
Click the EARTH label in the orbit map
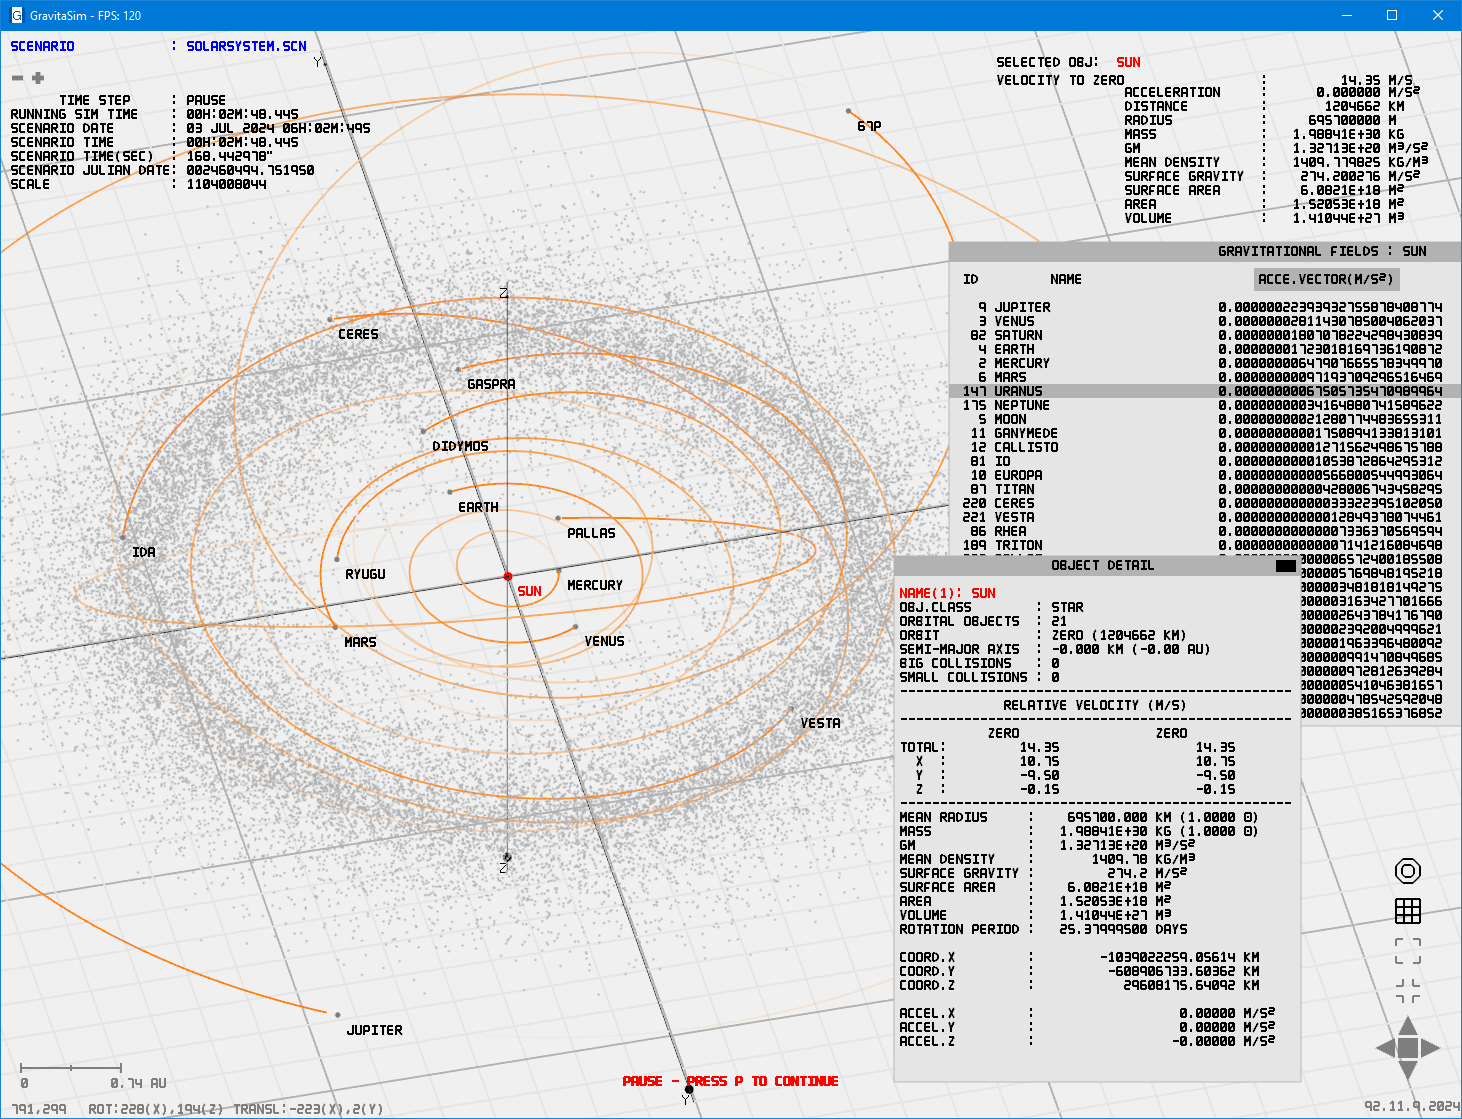point(478,507)
